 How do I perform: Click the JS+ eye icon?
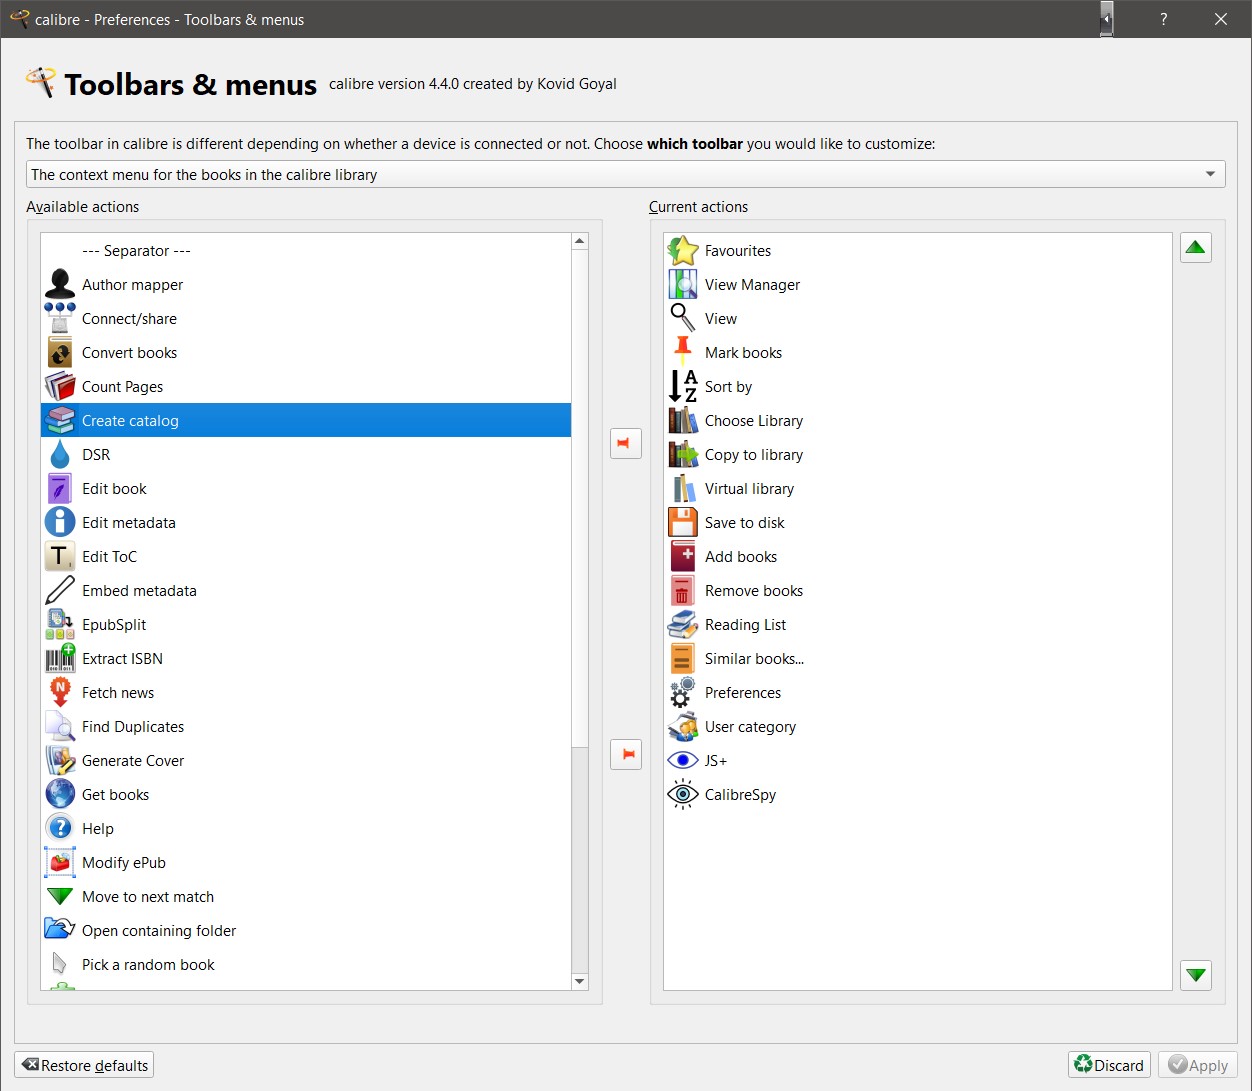pos(683,760)
